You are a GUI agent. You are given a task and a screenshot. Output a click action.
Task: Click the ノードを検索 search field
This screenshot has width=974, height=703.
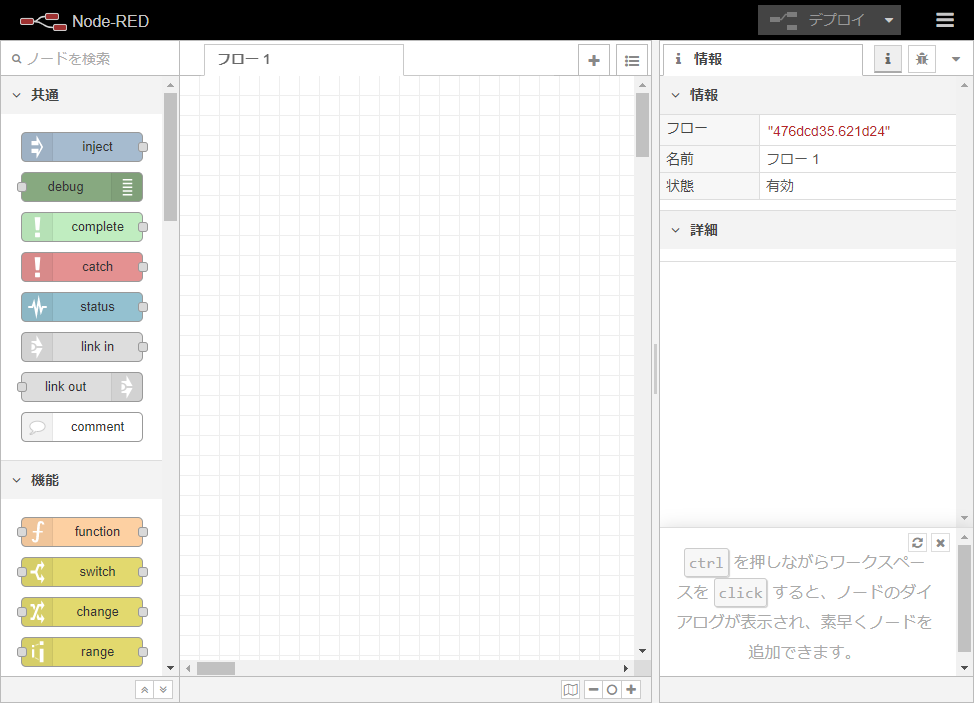click(90, 59)
